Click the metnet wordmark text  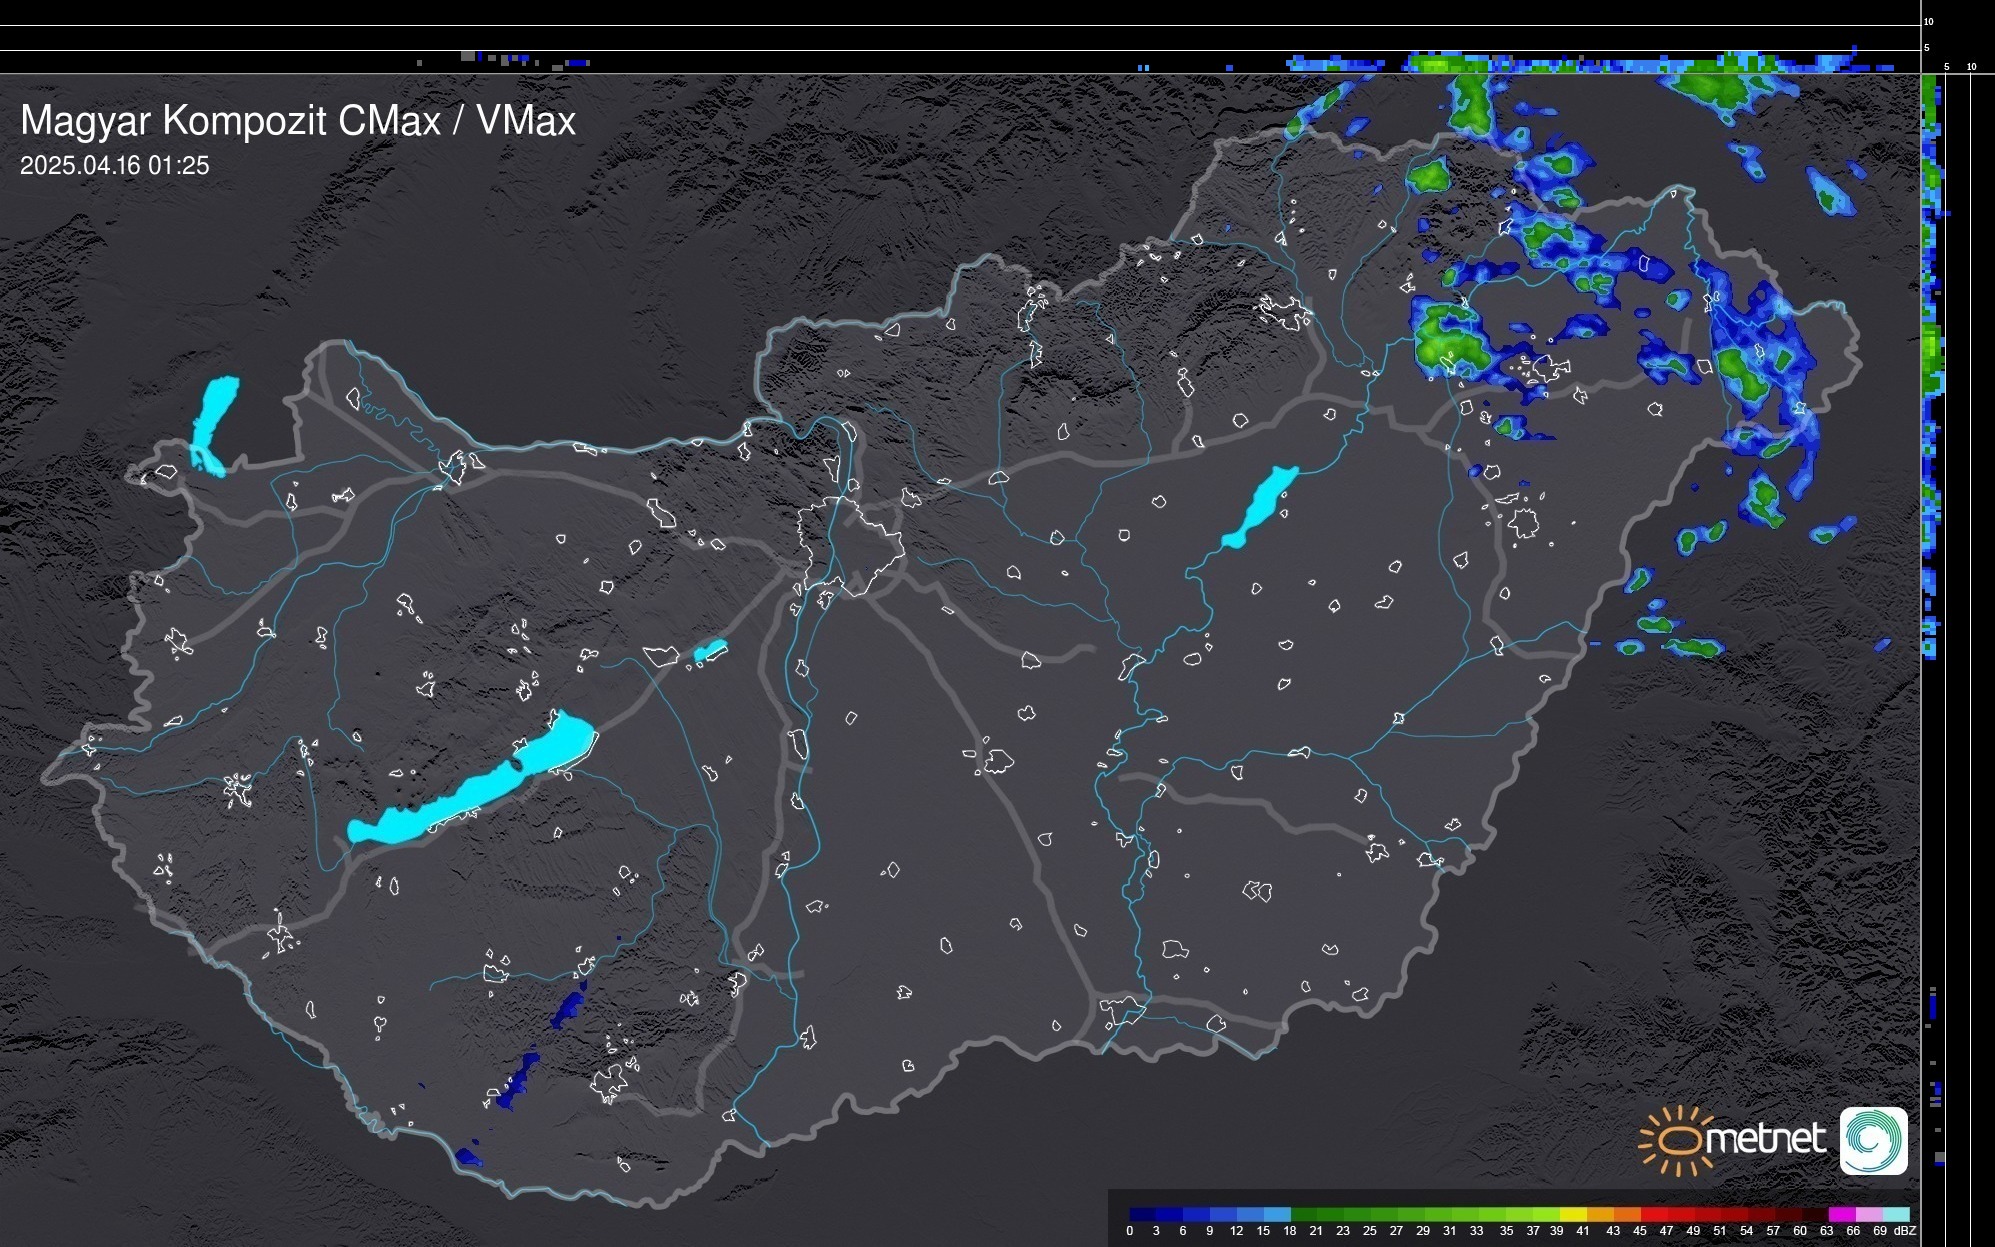[x=1764, y=1139]
